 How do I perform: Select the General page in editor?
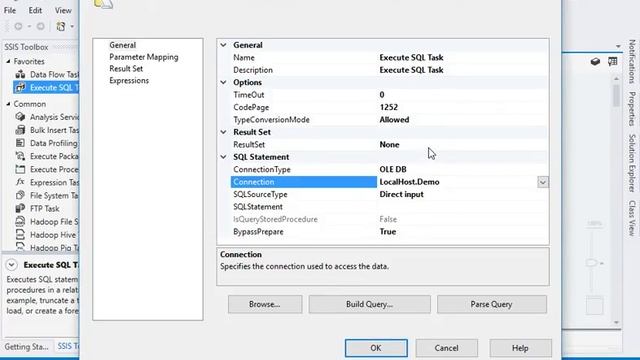[x=122, y=45]
